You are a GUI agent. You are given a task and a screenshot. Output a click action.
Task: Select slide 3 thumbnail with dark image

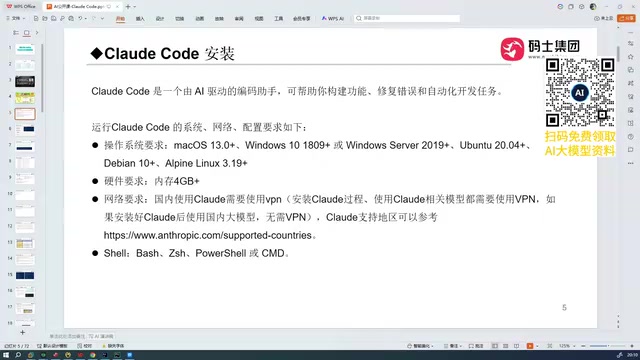25,81
